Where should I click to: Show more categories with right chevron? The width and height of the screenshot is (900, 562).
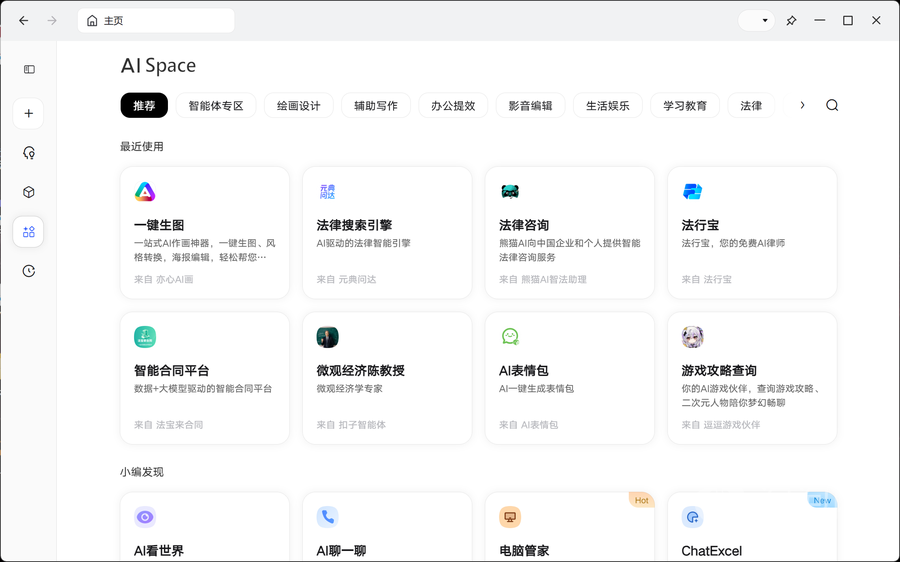(802, 105)
